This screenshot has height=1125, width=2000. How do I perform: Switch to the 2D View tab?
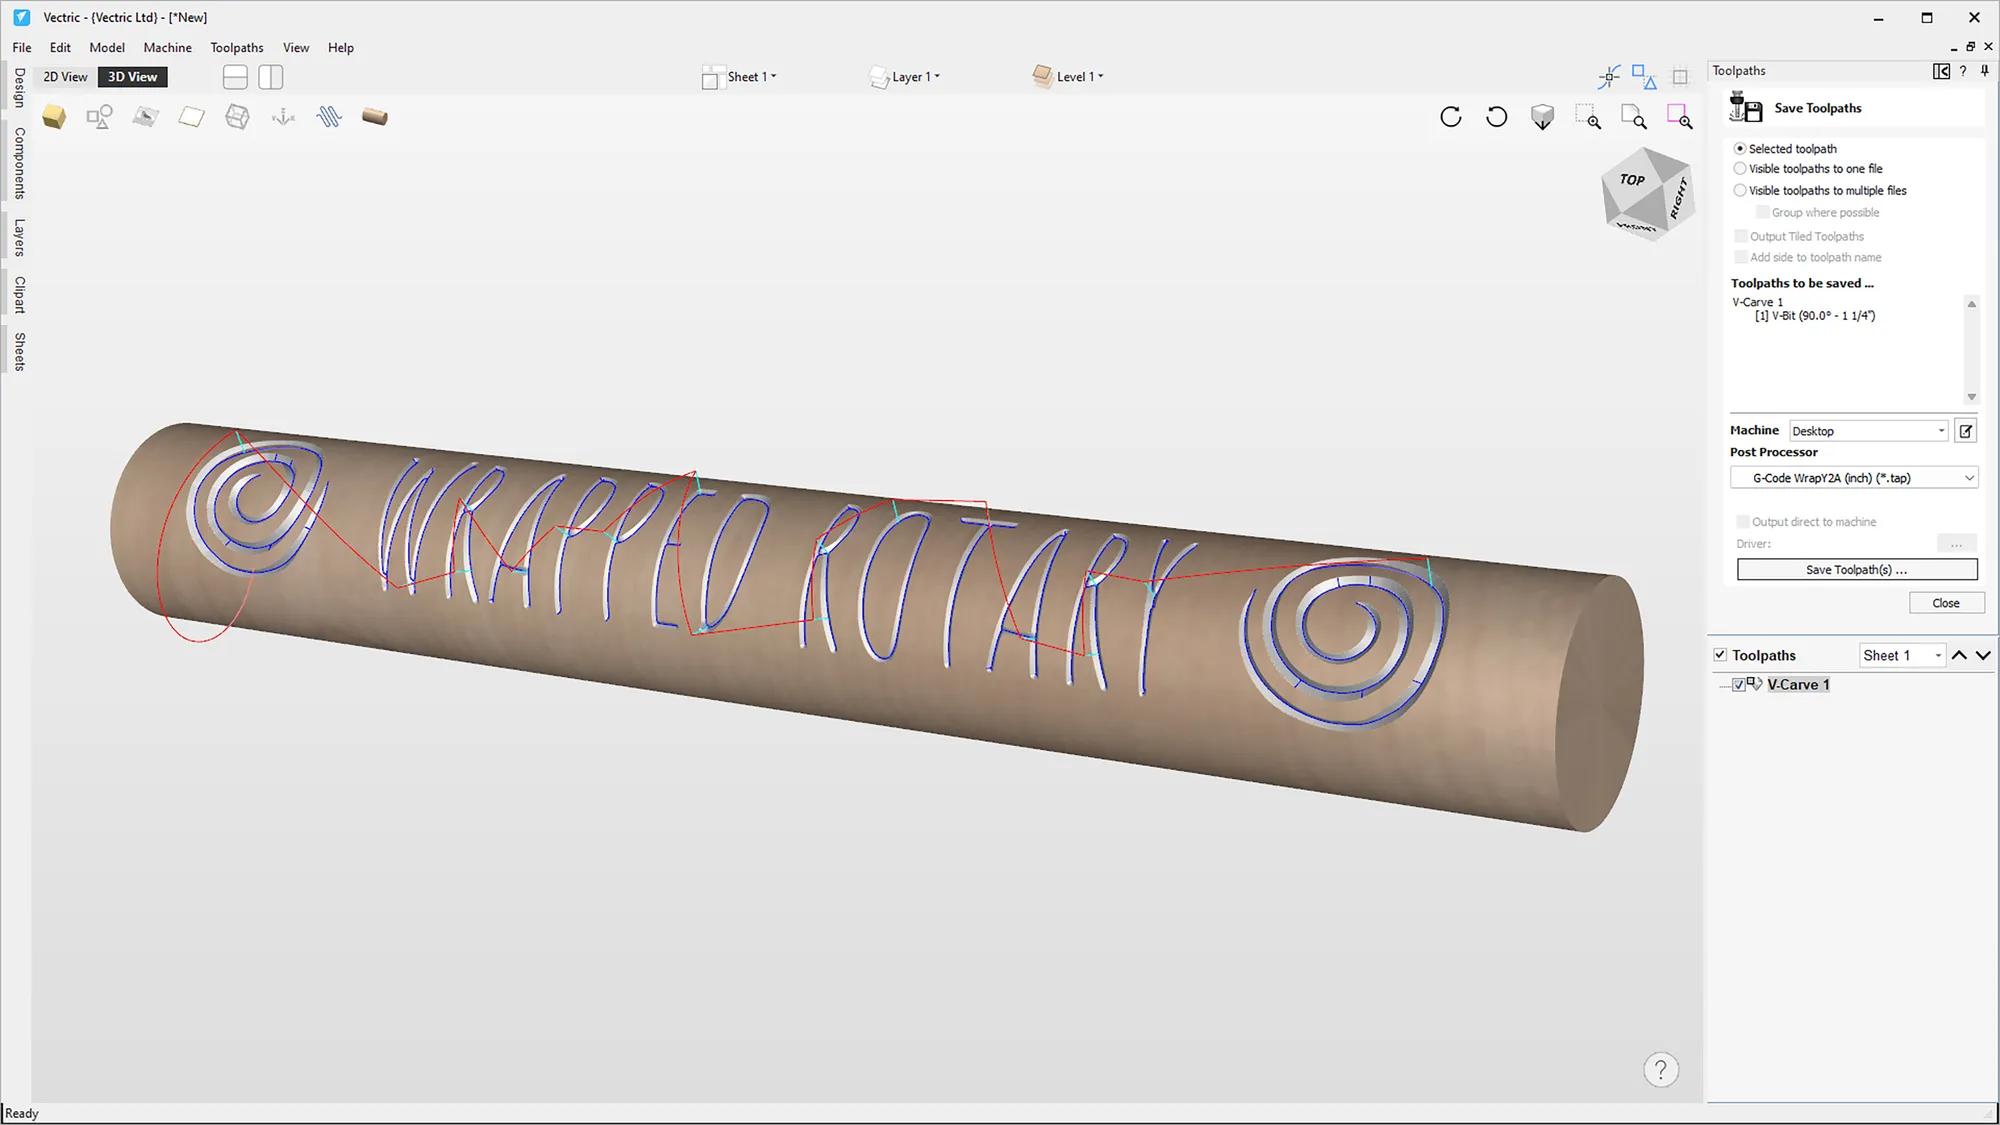pyautogui.click(x=64, y=76)
